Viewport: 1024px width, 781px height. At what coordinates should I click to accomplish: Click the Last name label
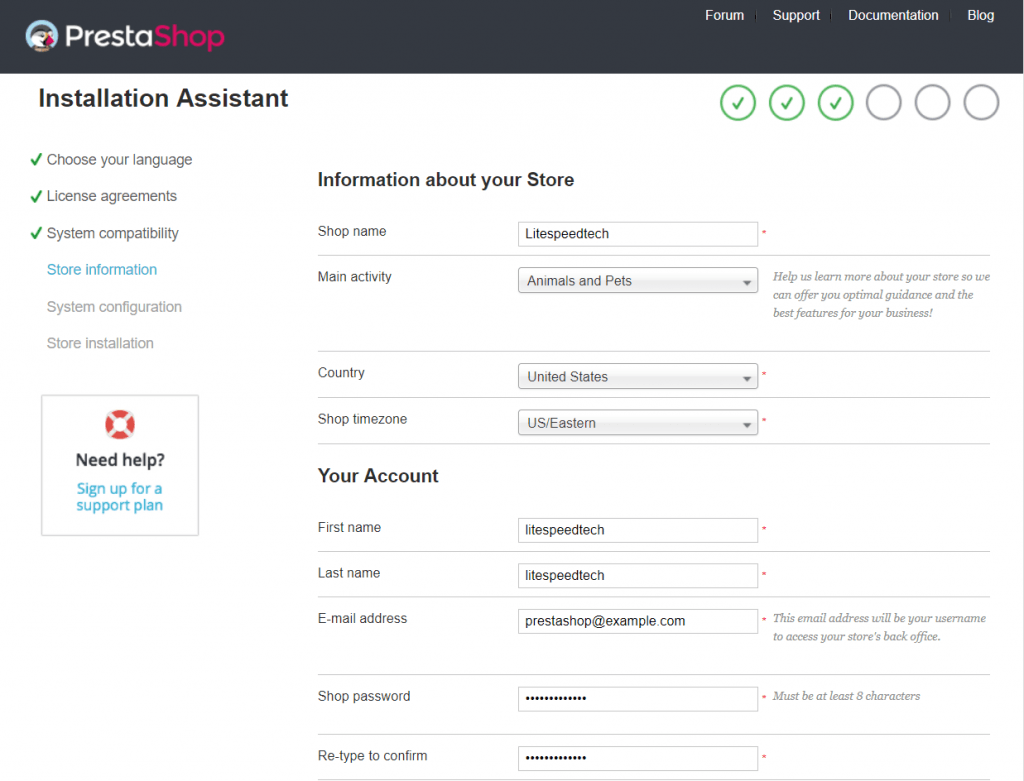349,573
